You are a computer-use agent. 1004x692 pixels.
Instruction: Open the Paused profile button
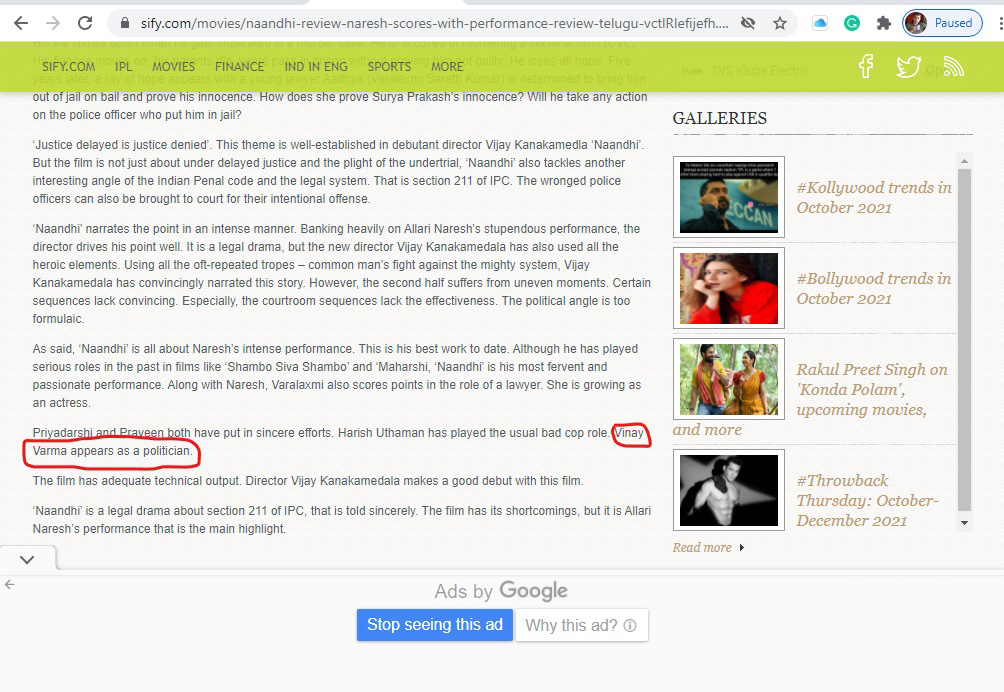pyautogui.click(x=942, y=23)
